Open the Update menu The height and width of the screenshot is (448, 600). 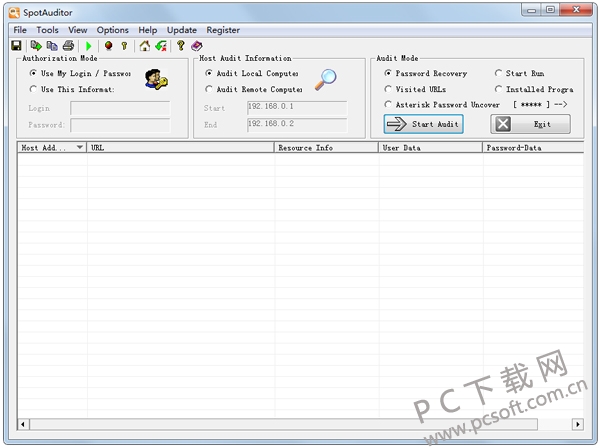point(182,30)
